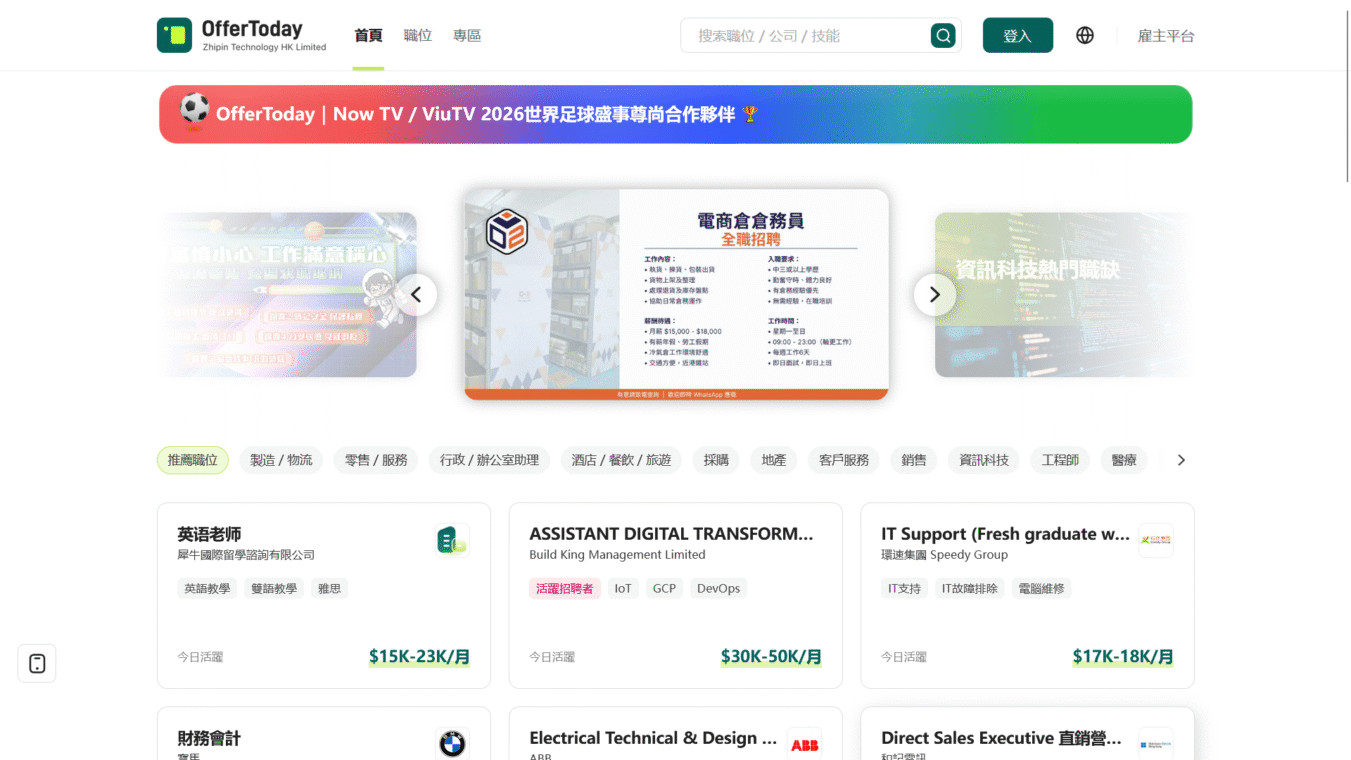Open the 英语老师 job title
Screen dimensions: 1351x760
click(209, 534)
